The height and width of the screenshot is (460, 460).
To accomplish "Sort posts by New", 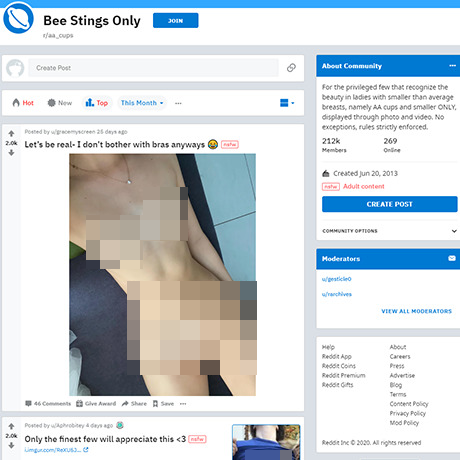I will tap(60, 103).
